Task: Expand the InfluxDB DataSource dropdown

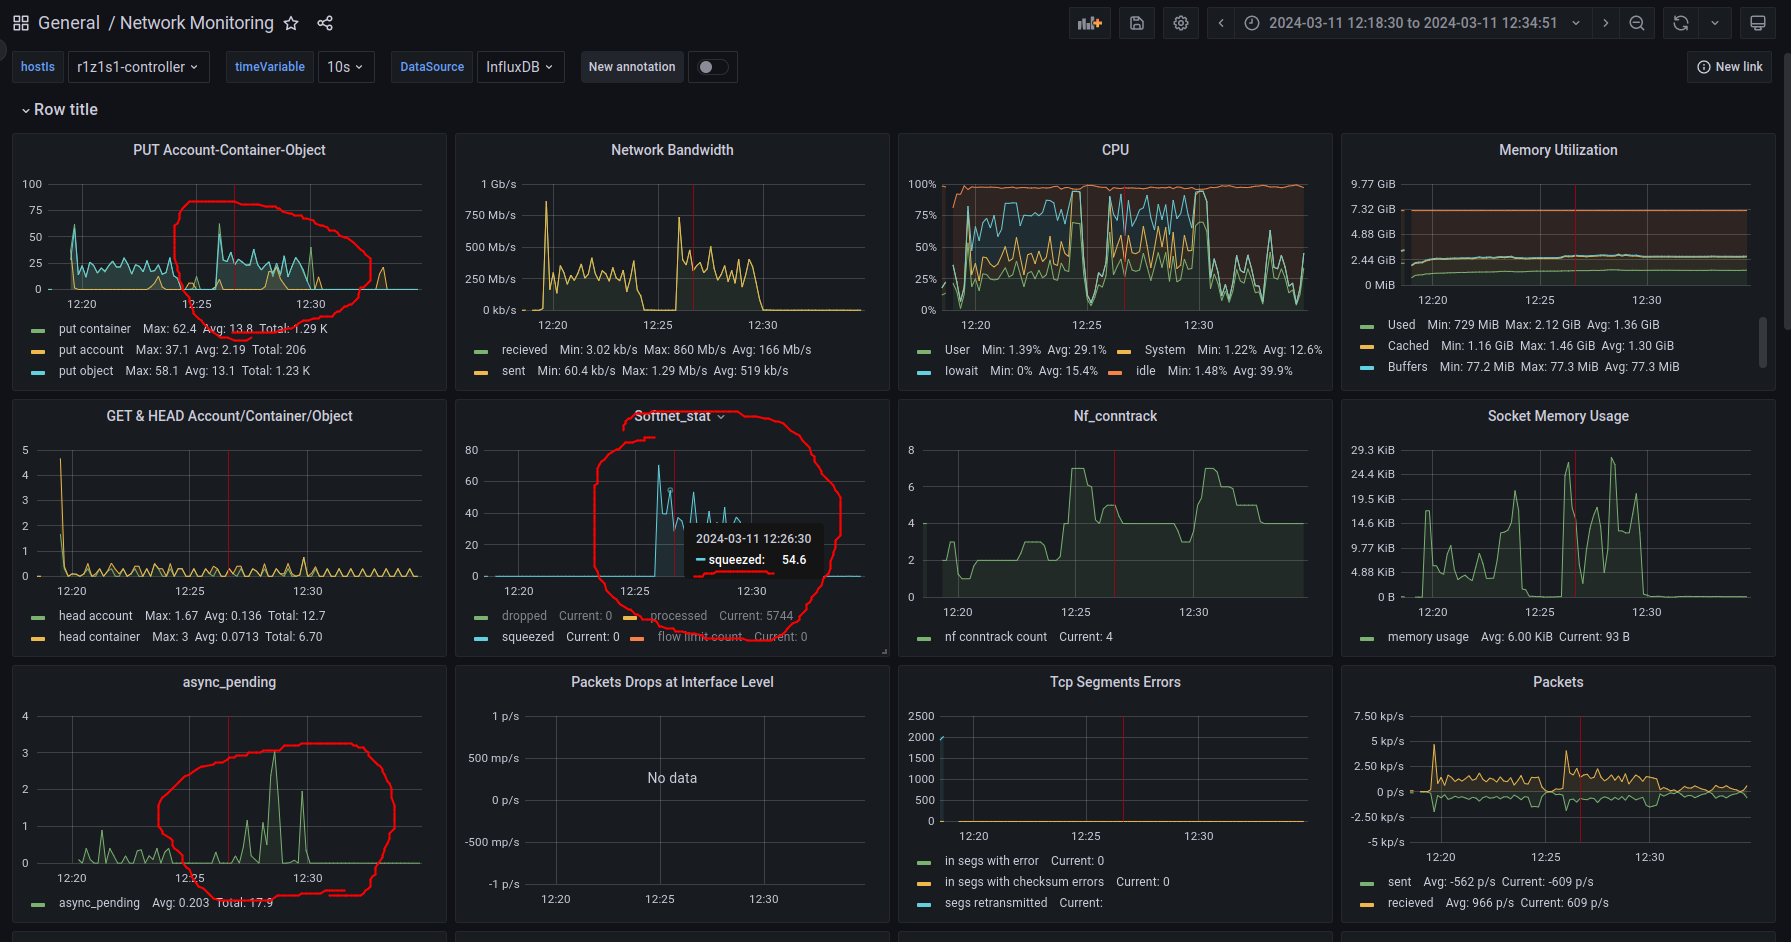Action: click(520, 67)
